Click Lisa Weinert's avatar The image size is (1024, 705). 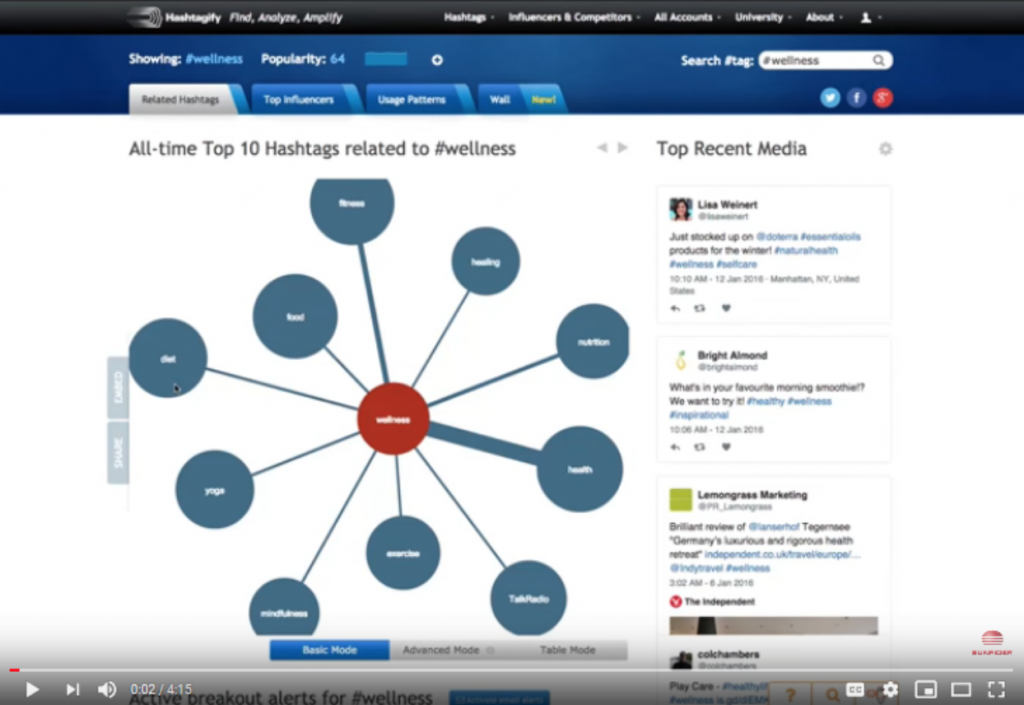(x=680, y=210)
